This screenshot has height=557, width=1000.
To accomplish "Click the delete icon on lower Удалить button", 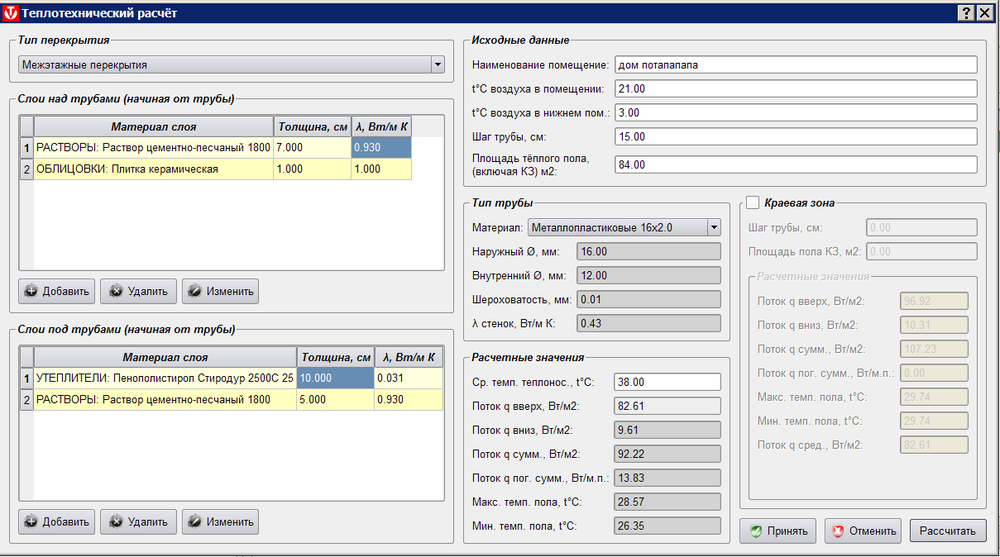I will pos(116,522).
